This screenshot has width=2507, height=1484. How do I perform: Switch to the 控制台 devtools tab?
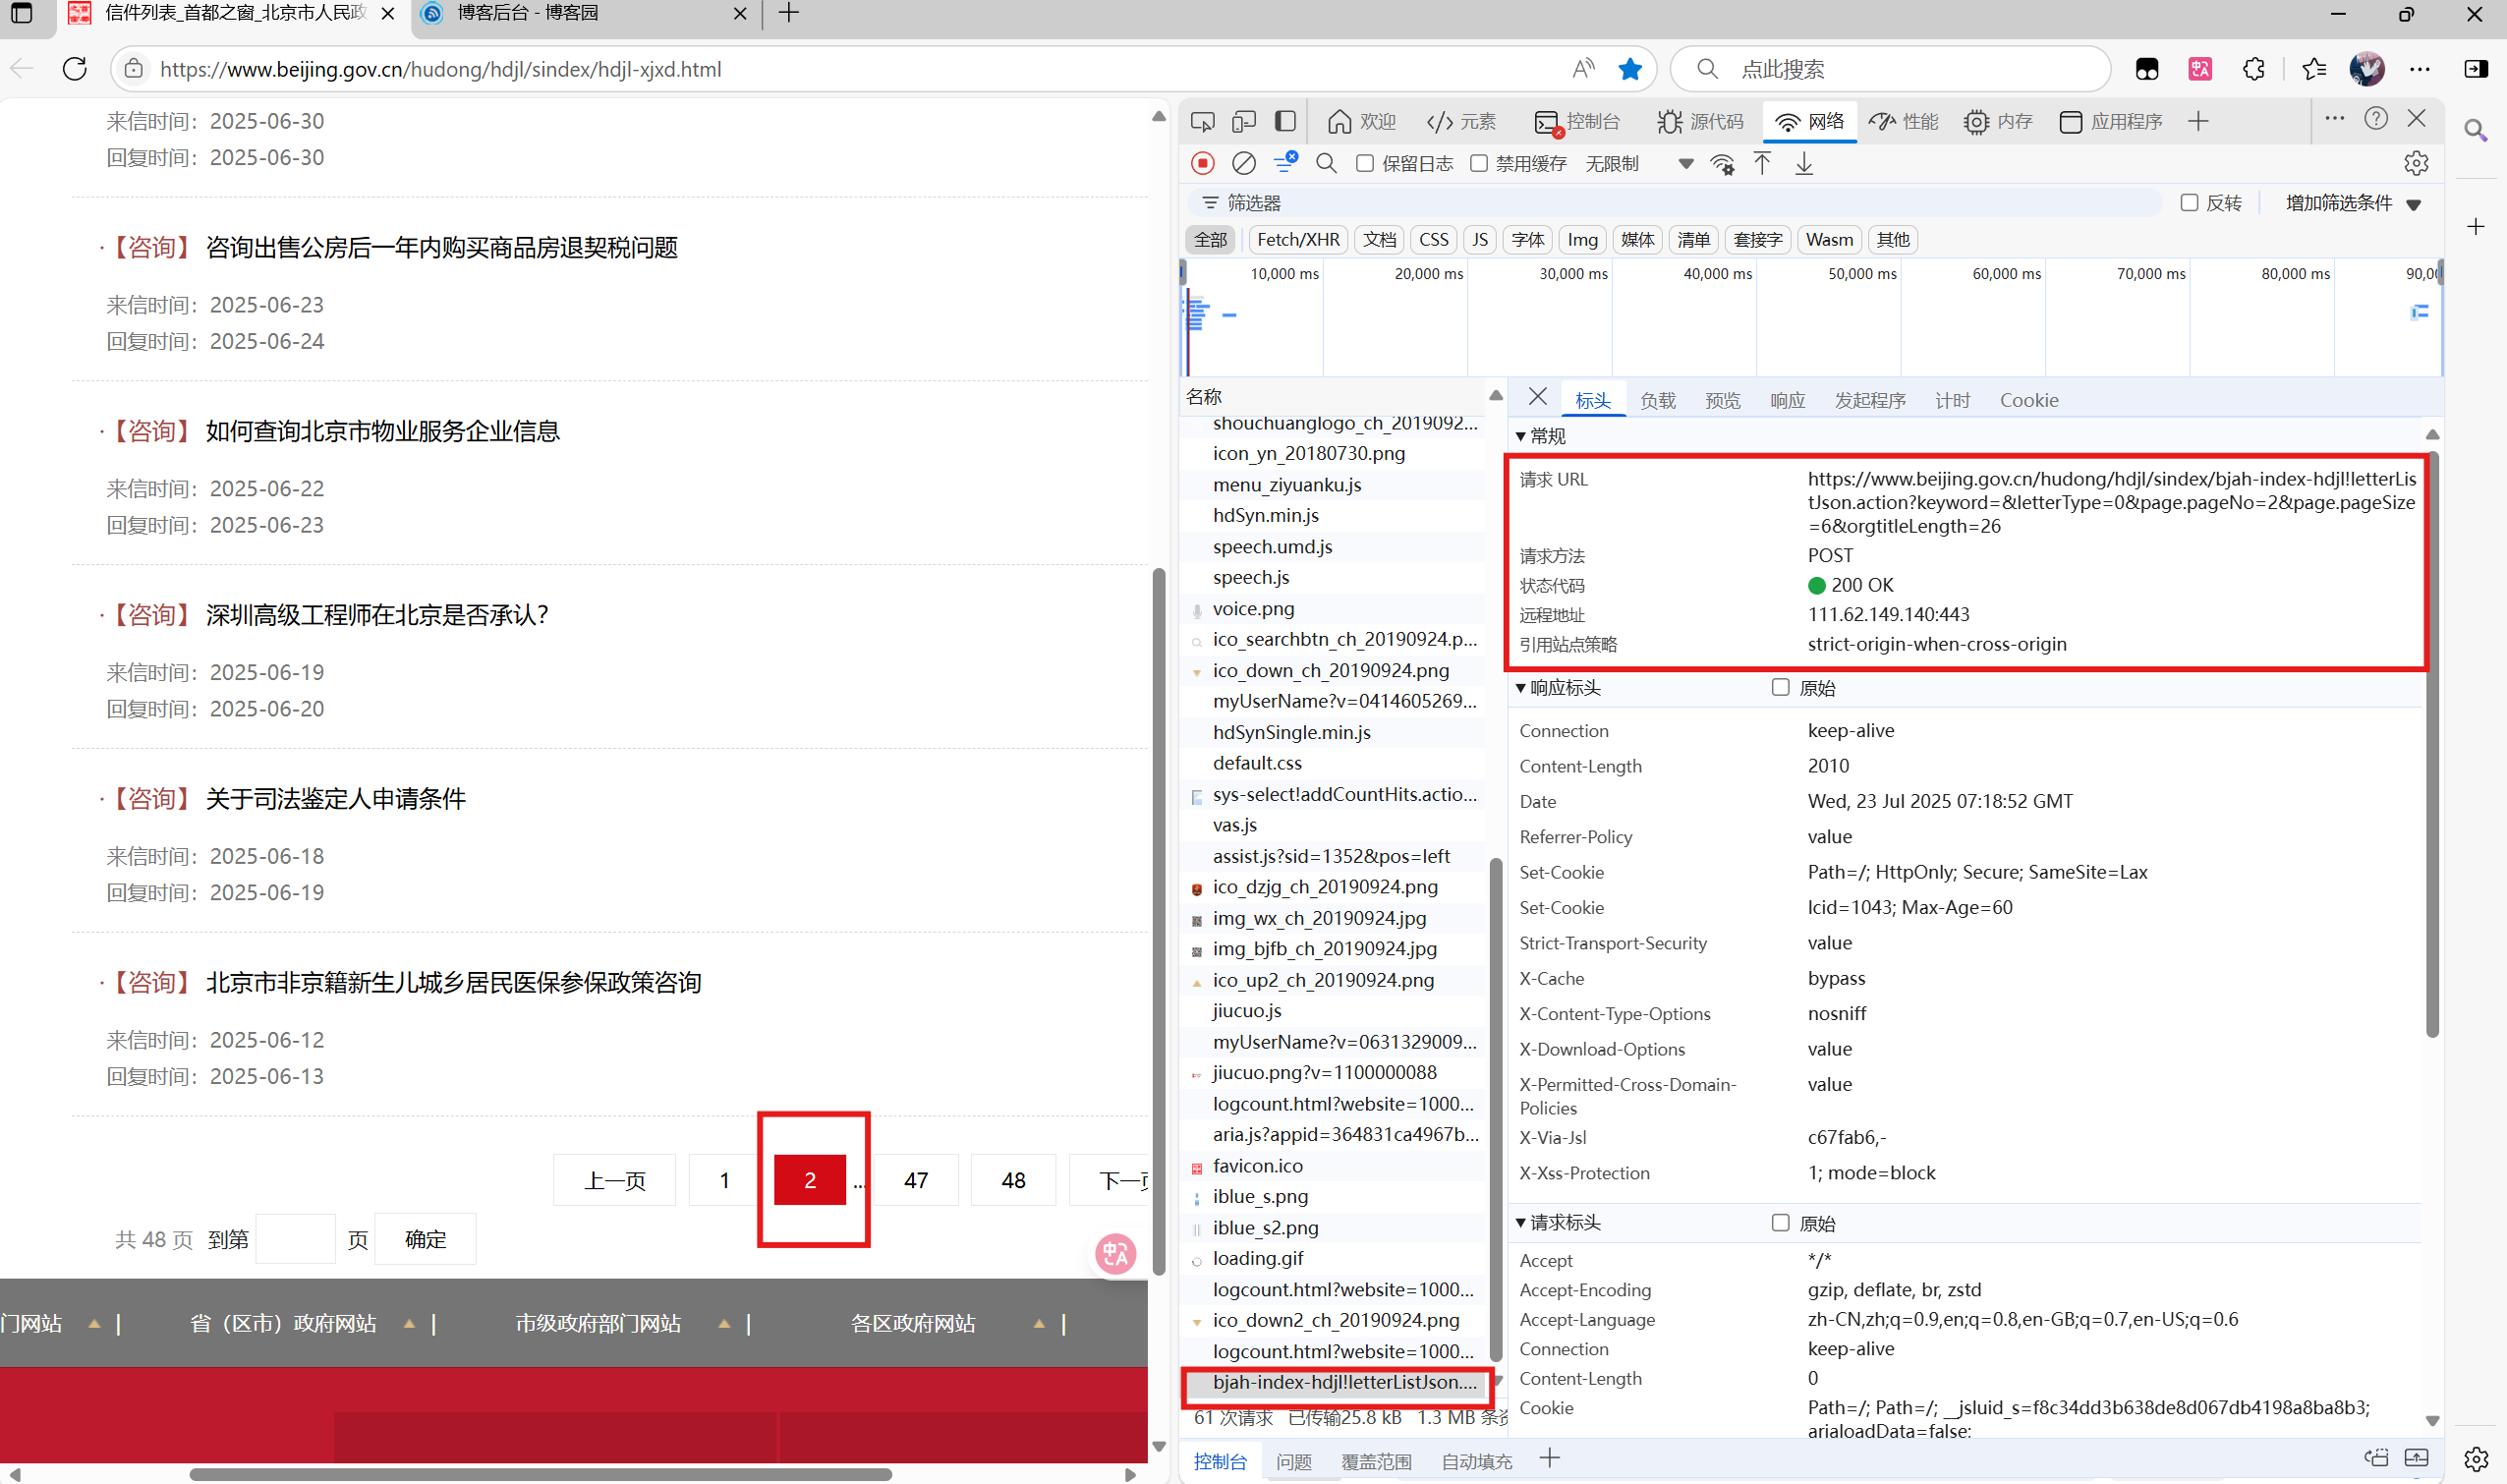coord(1578,121)
